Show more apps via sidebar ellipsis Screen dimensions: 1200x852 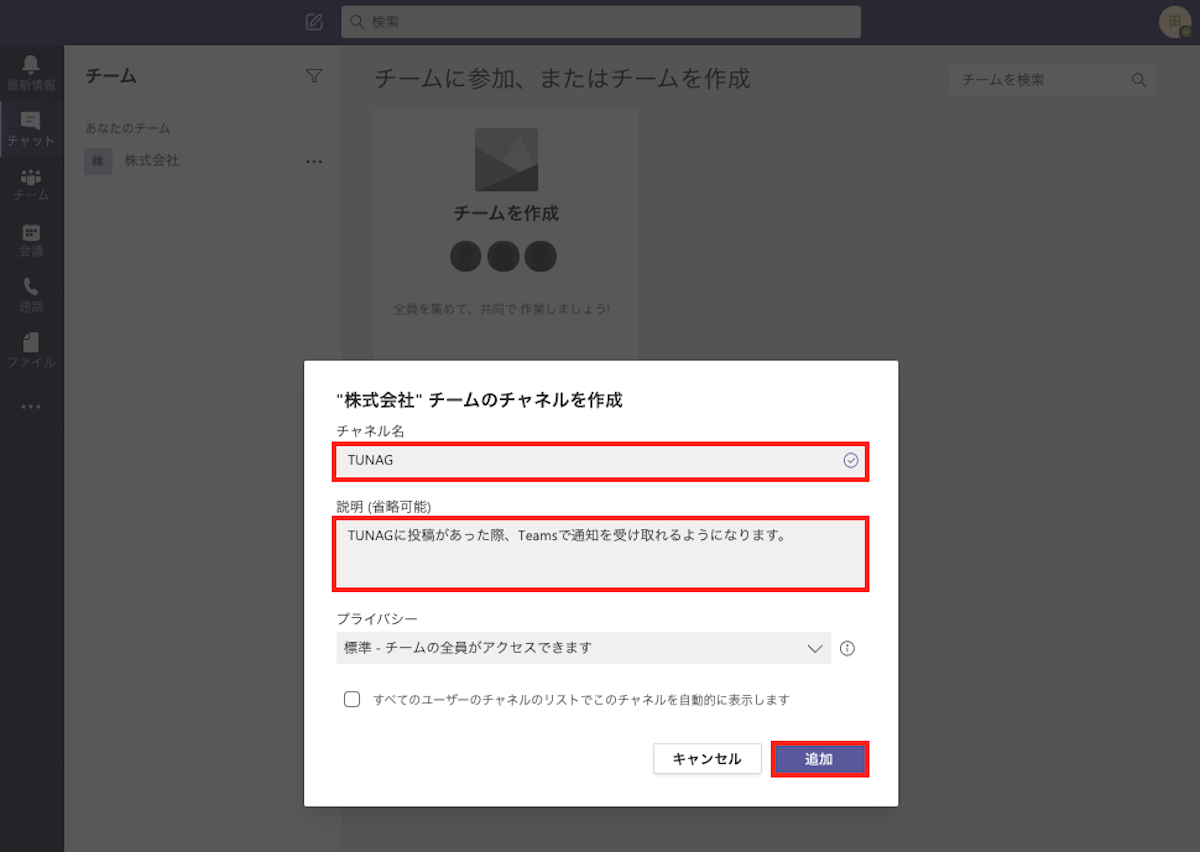[x=31, y=407]
